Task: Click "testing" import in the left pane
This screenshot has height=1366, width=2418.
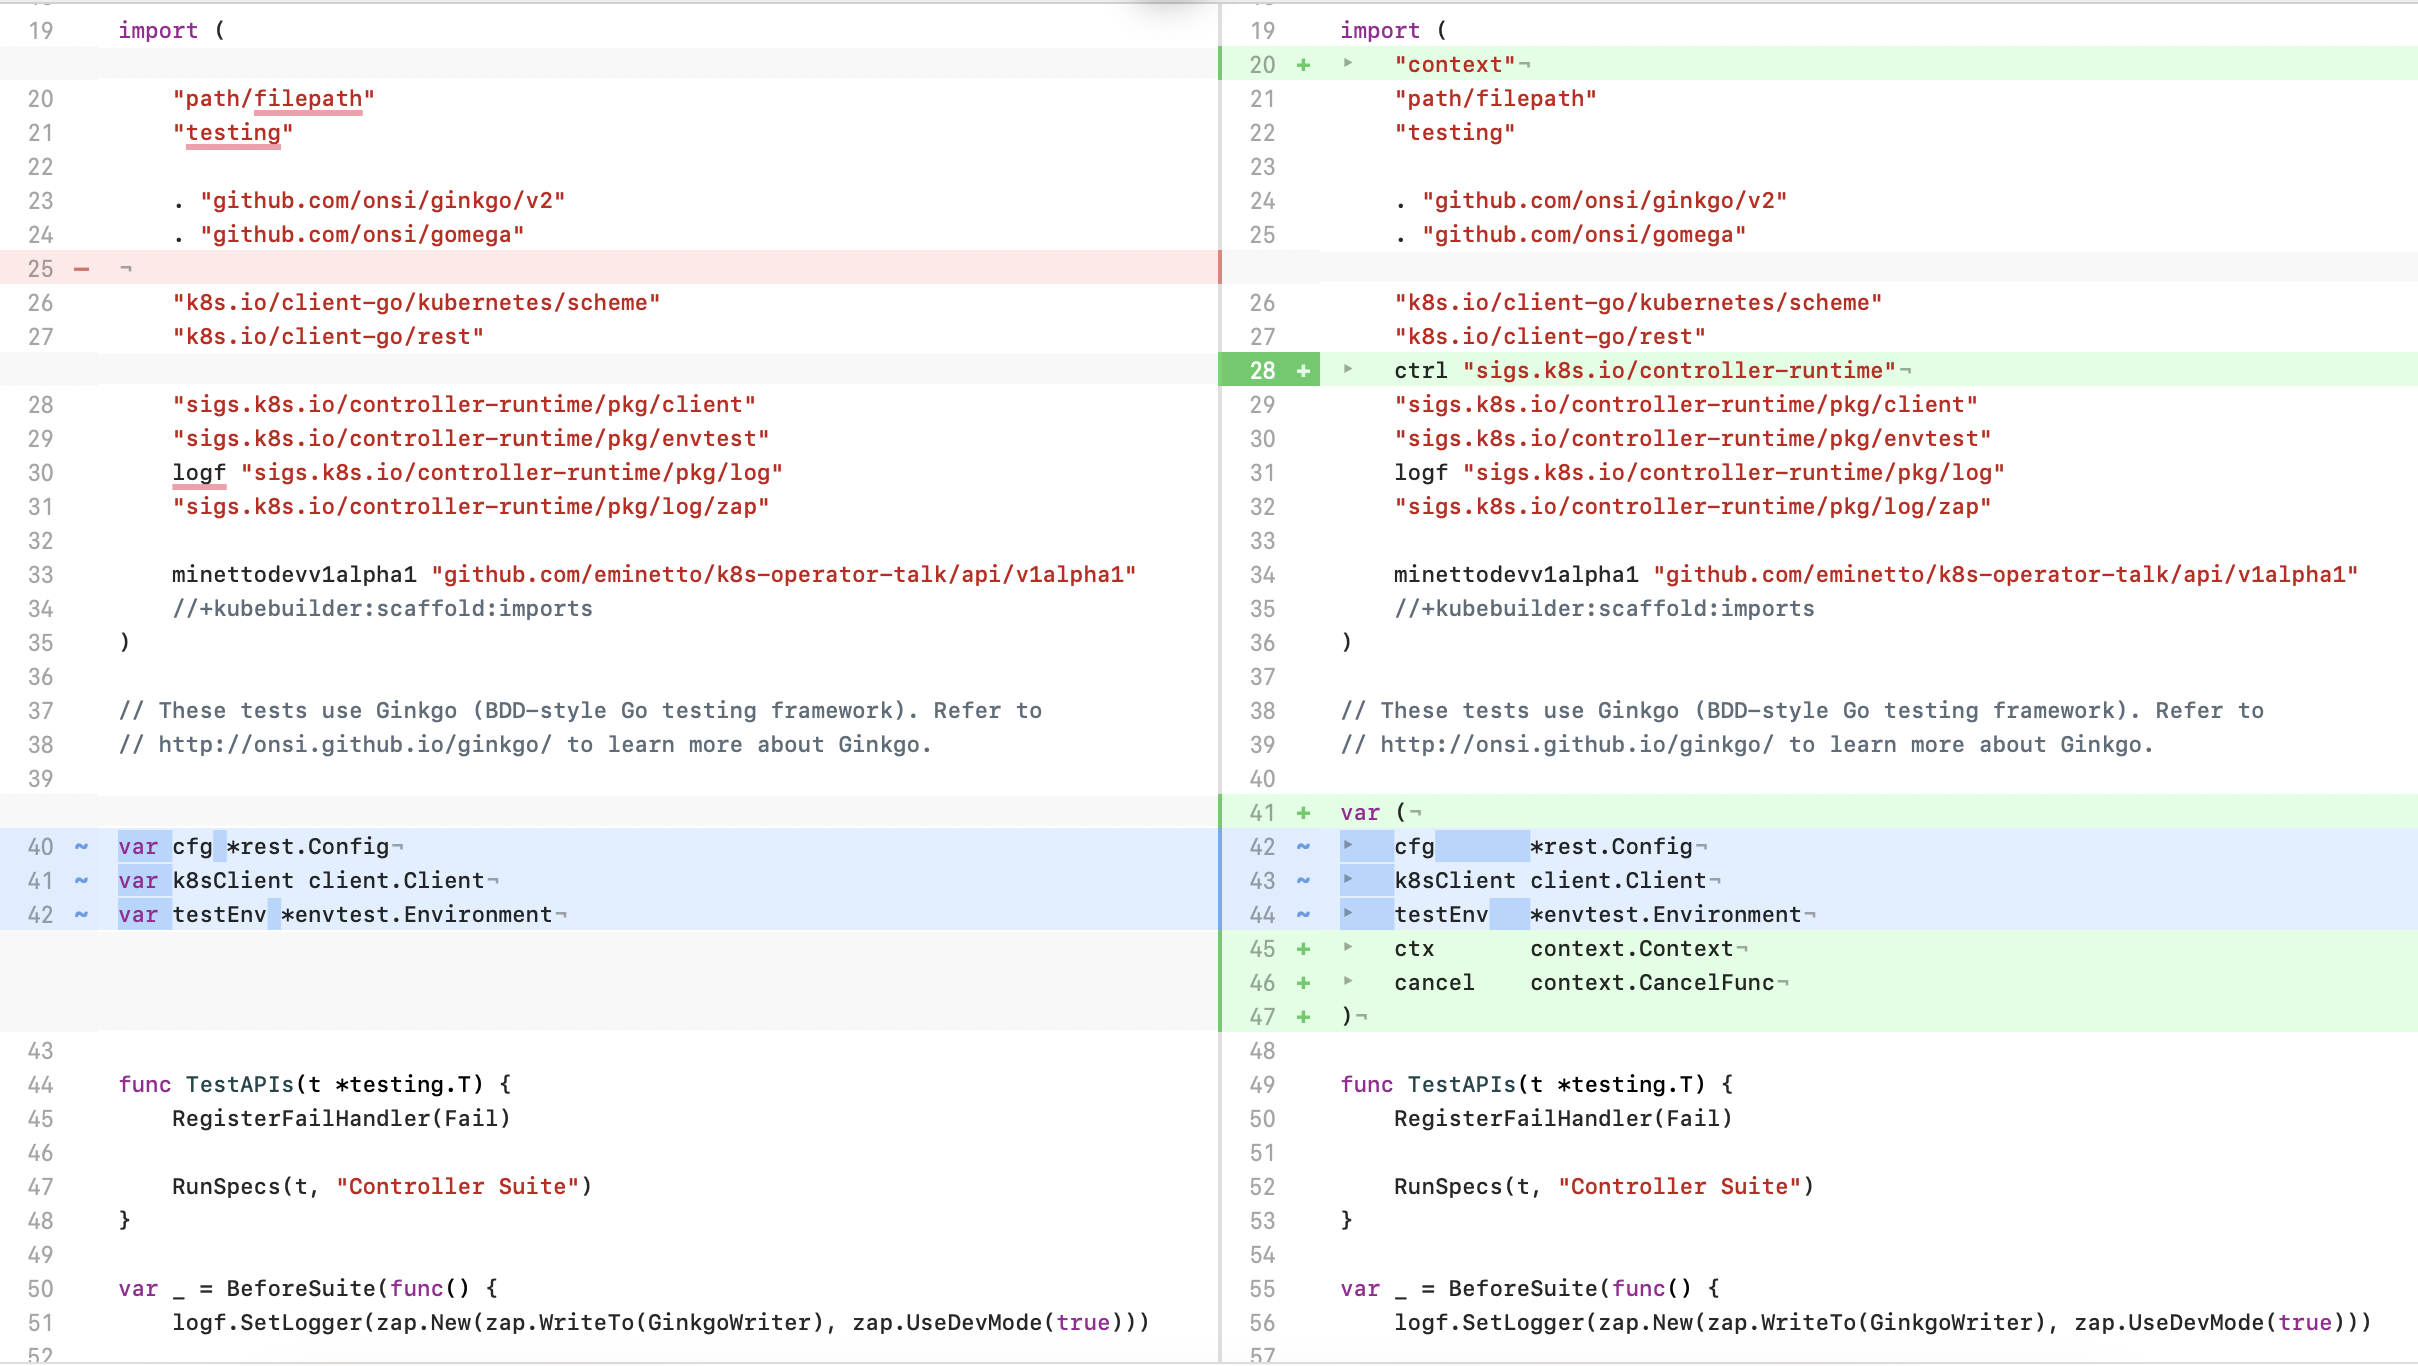Action: tap(233, 133)
